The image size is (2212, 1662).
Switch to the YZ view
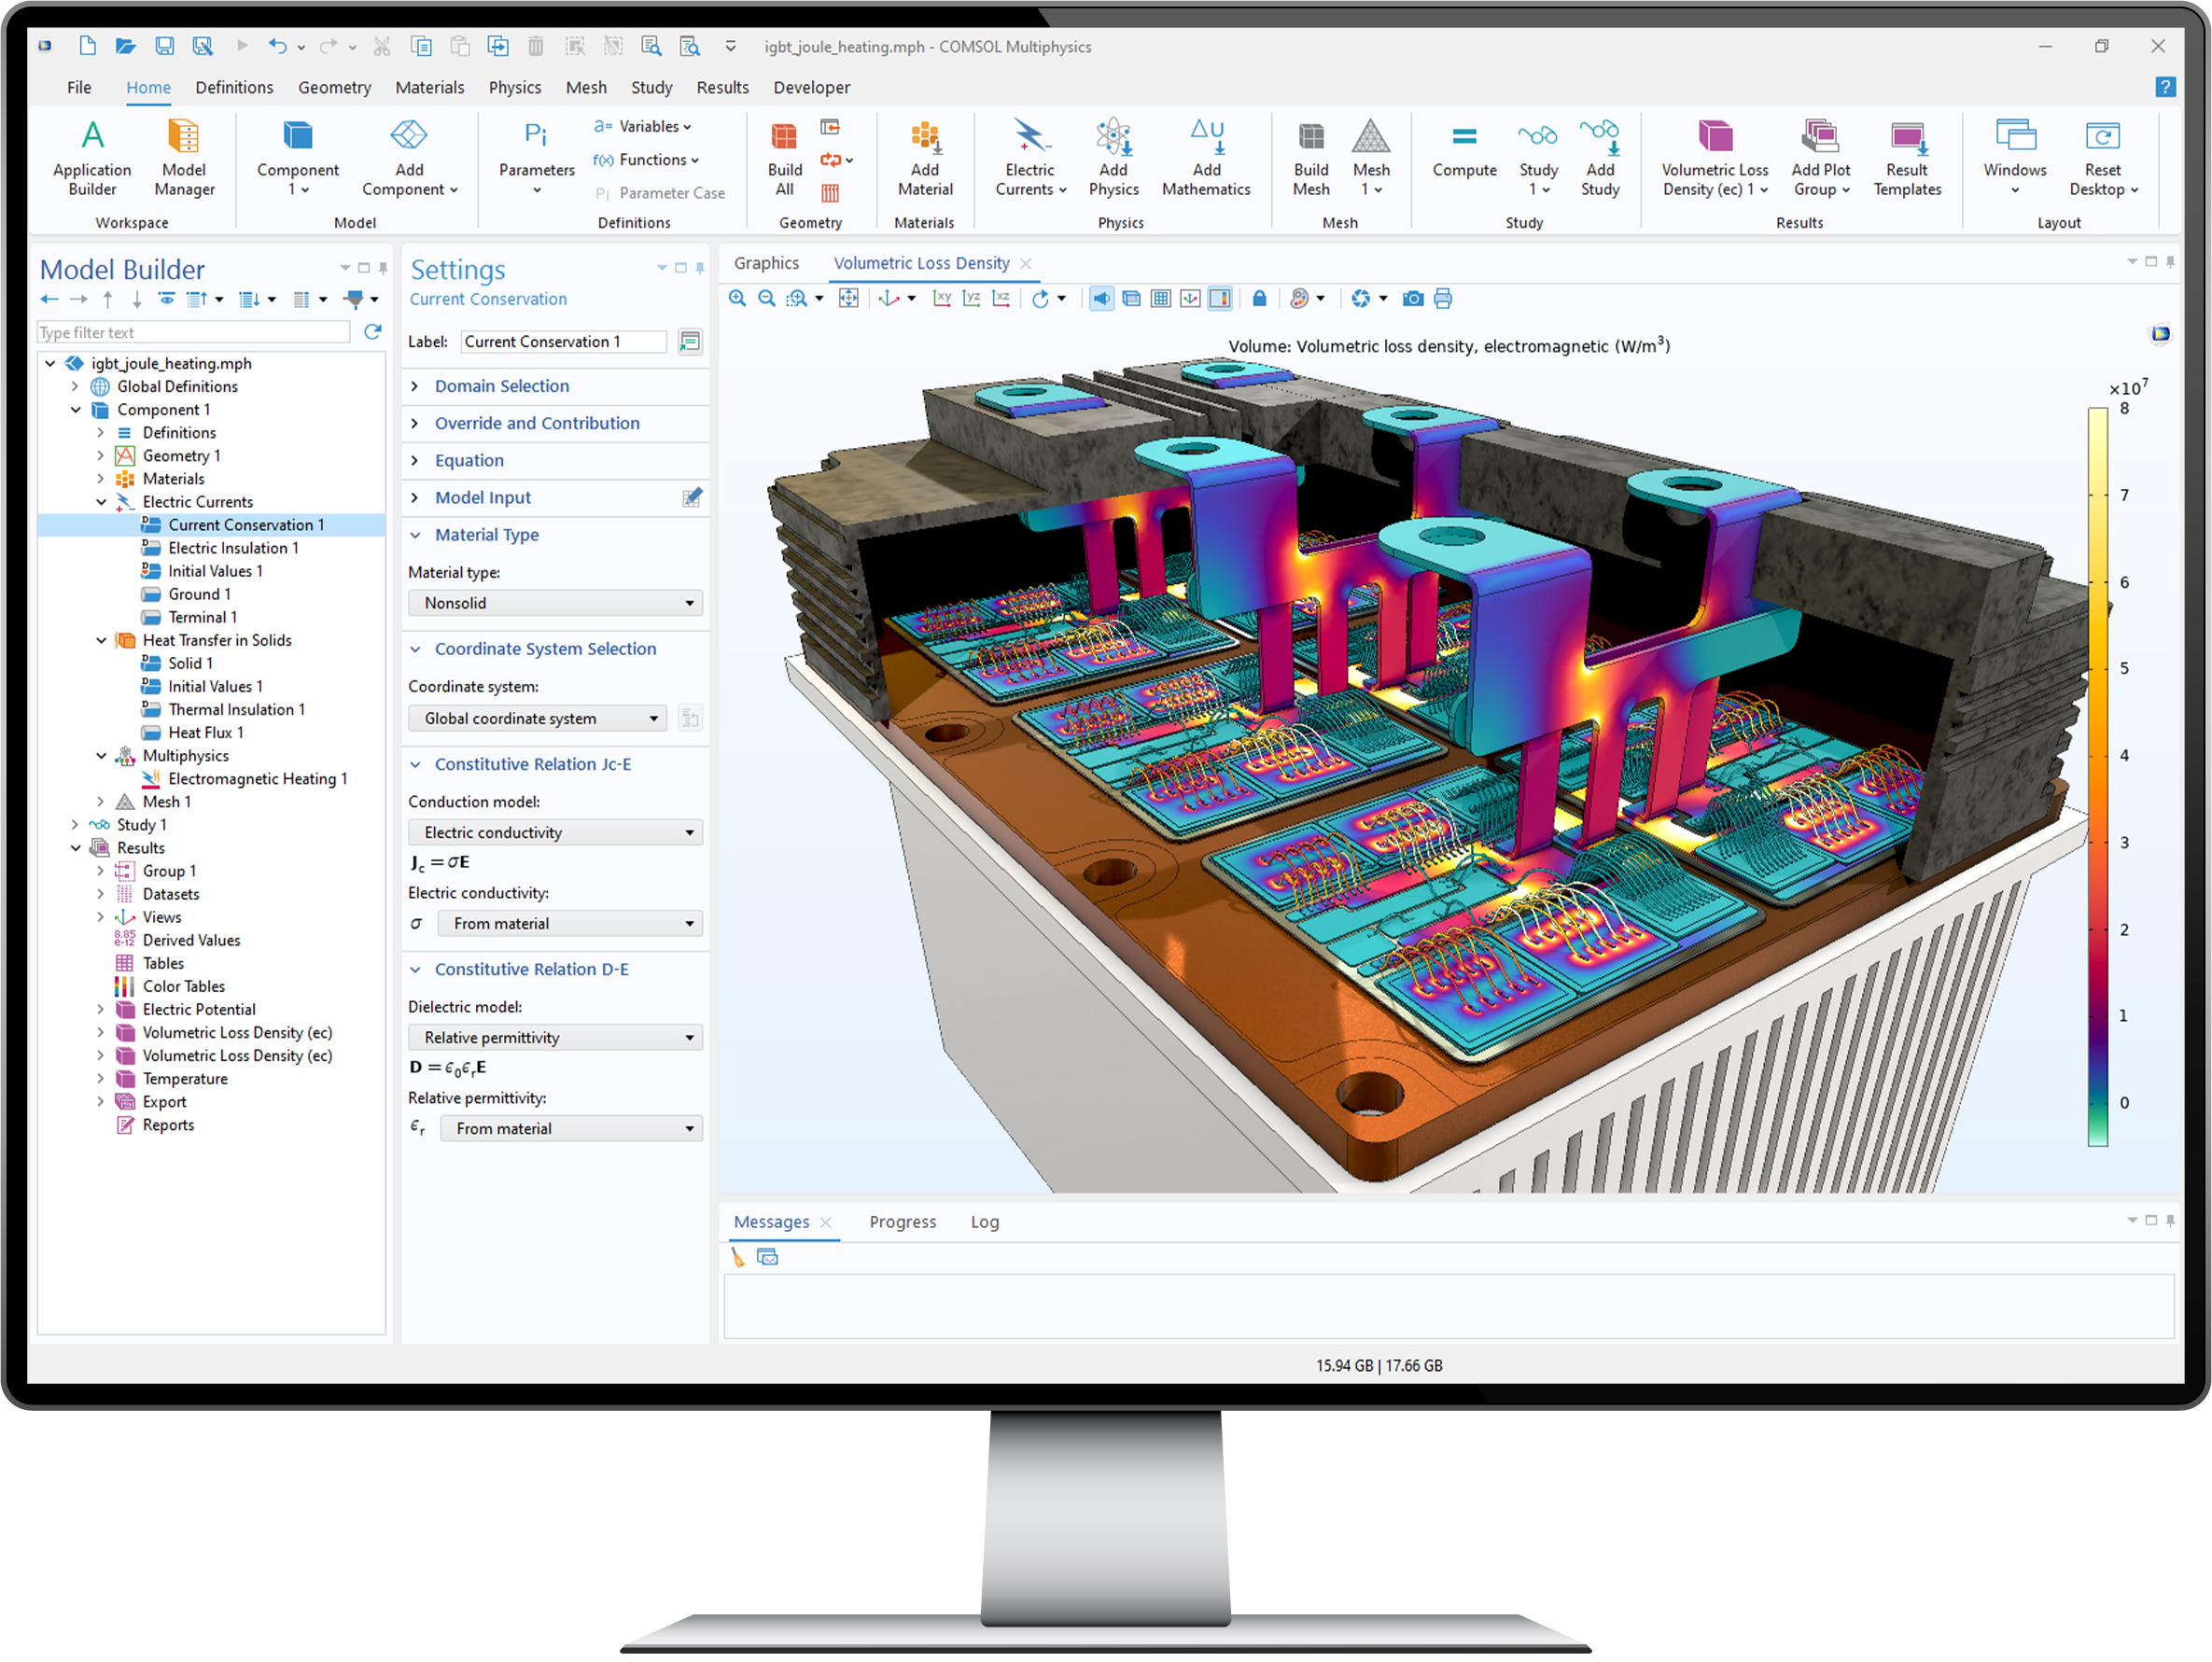point(971,299)
